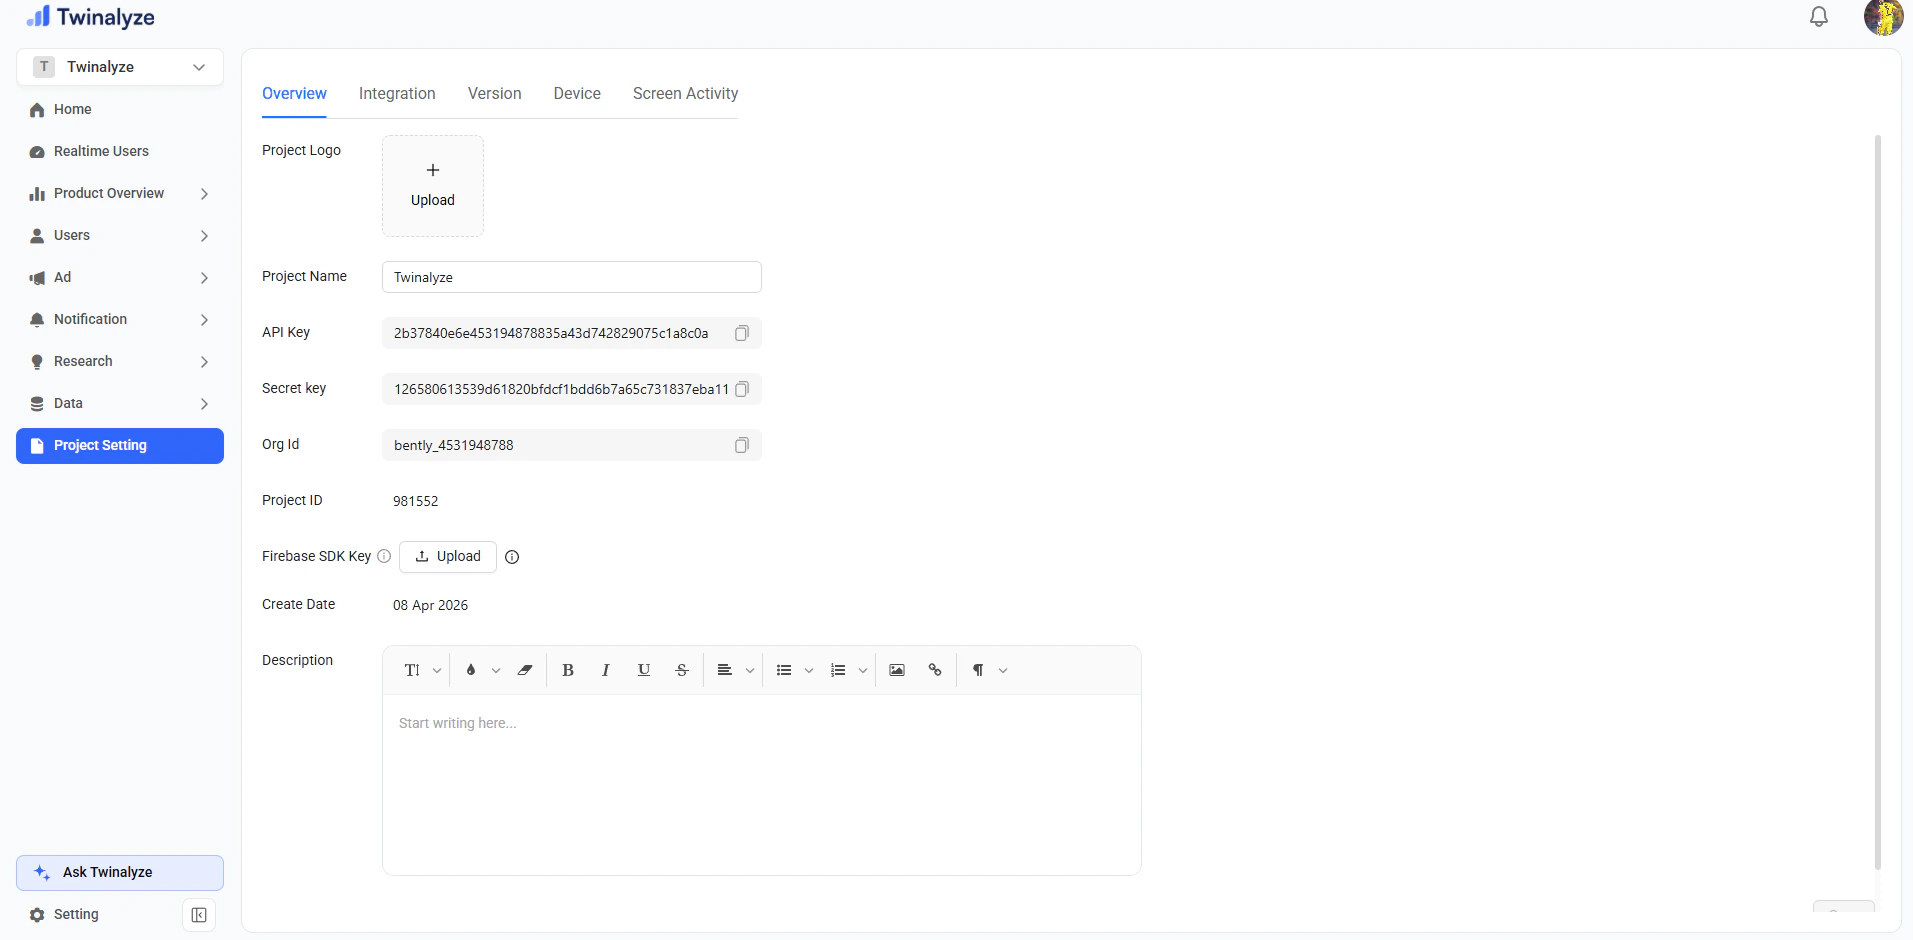Collapse the sidebar panel icon
1913x940 pixels.
199,915
